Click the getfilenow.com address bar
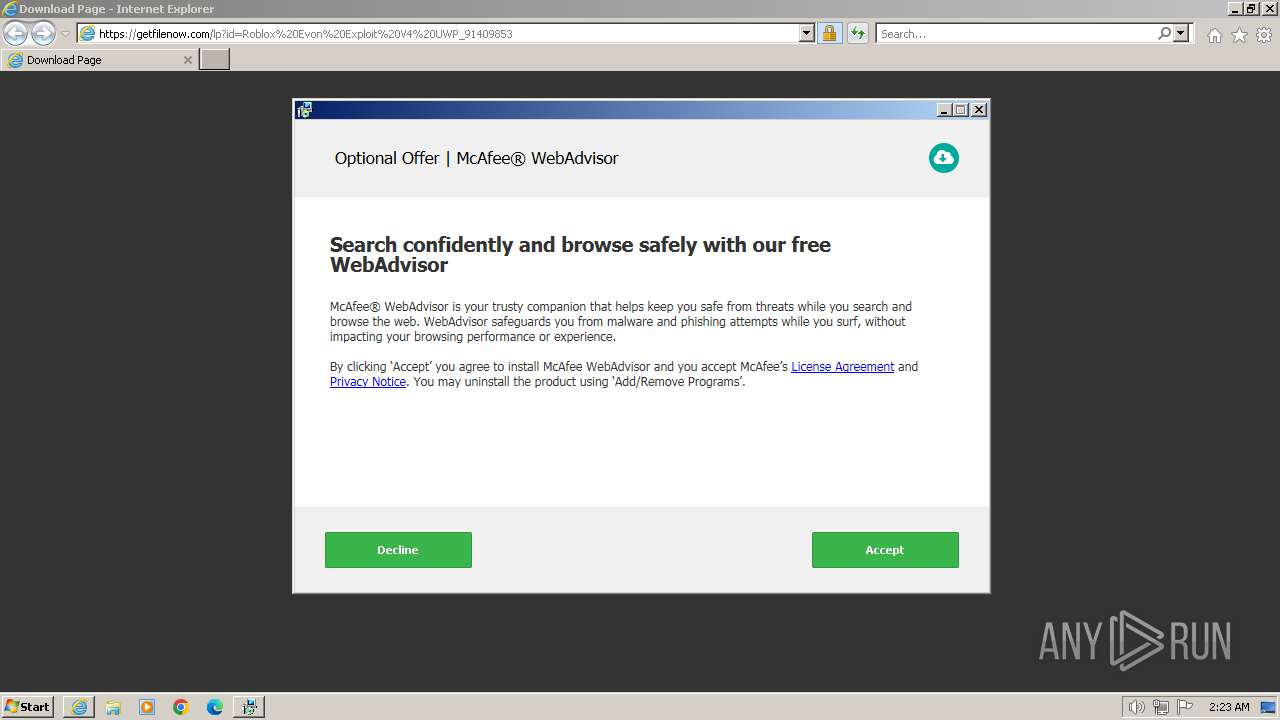This screenshot has height=720, width=1280. coord(438,33)
